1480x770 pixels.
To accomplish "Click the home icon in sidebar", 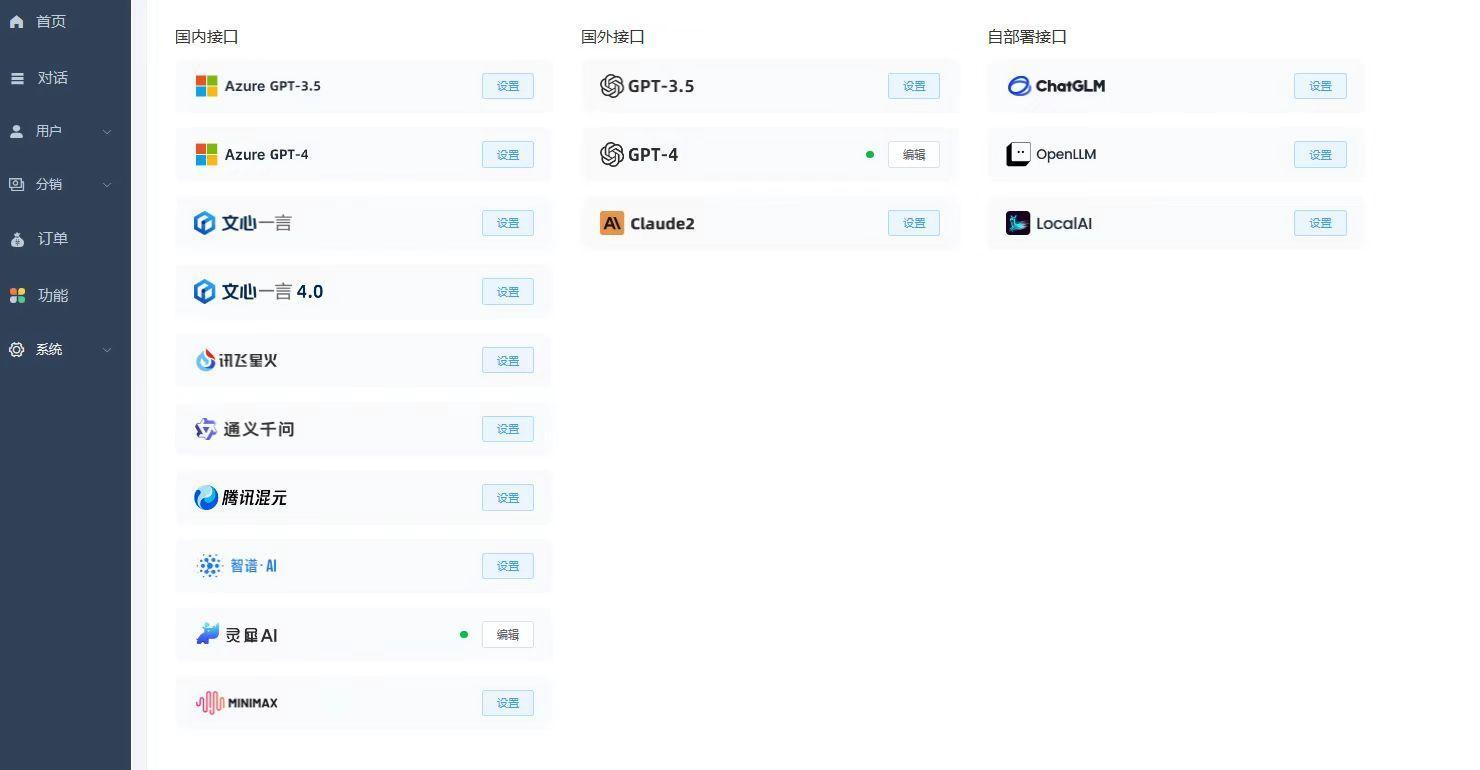I will tap(16, 22).
